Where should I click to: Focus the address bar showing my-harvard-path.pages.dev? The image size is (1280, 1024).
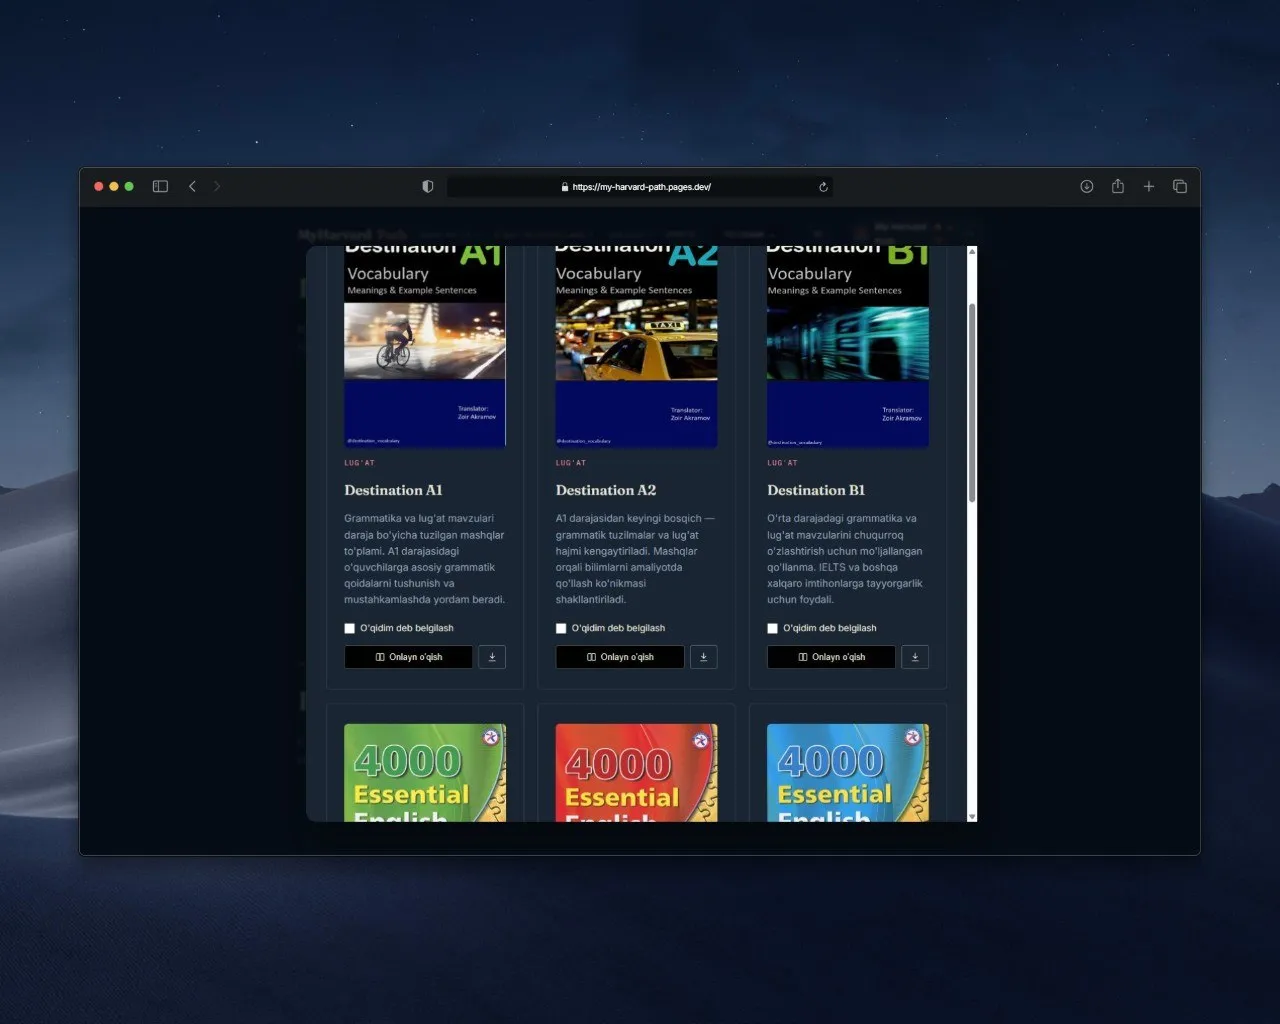pos(640,187)
